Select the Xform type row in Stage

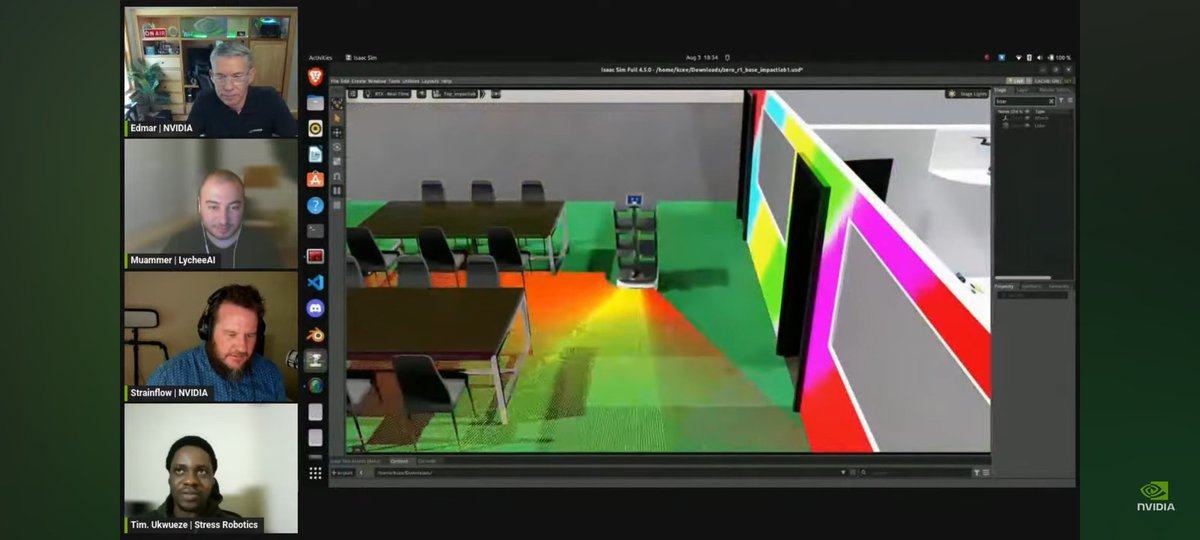(x=1041, y=118)
